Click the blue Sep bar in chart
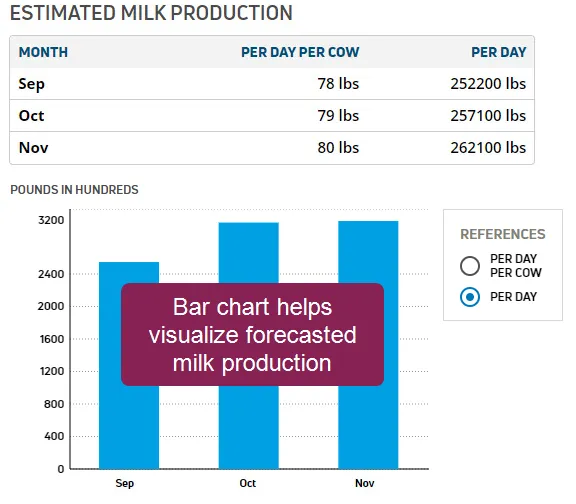The width and height of the screenshot is (576, 504). coord(129,426)
